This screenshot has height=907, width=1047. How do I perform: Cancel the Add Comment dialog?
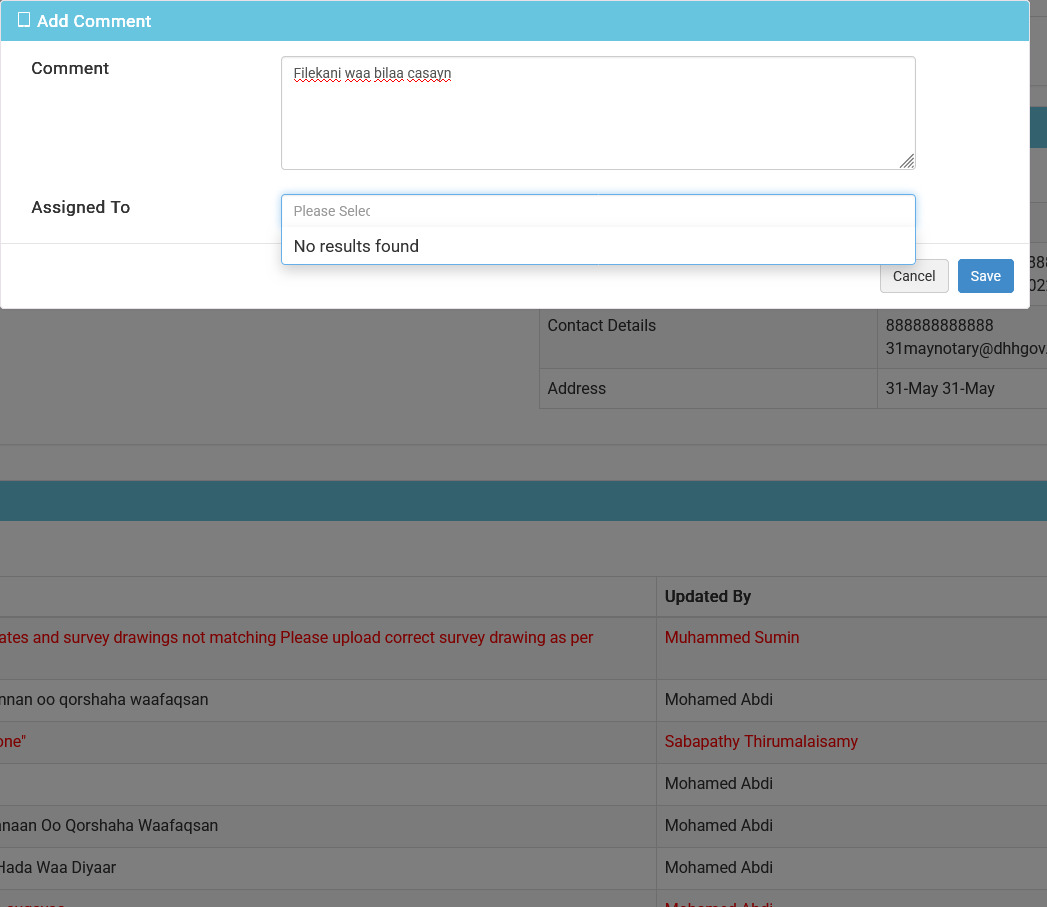(913, 276)
